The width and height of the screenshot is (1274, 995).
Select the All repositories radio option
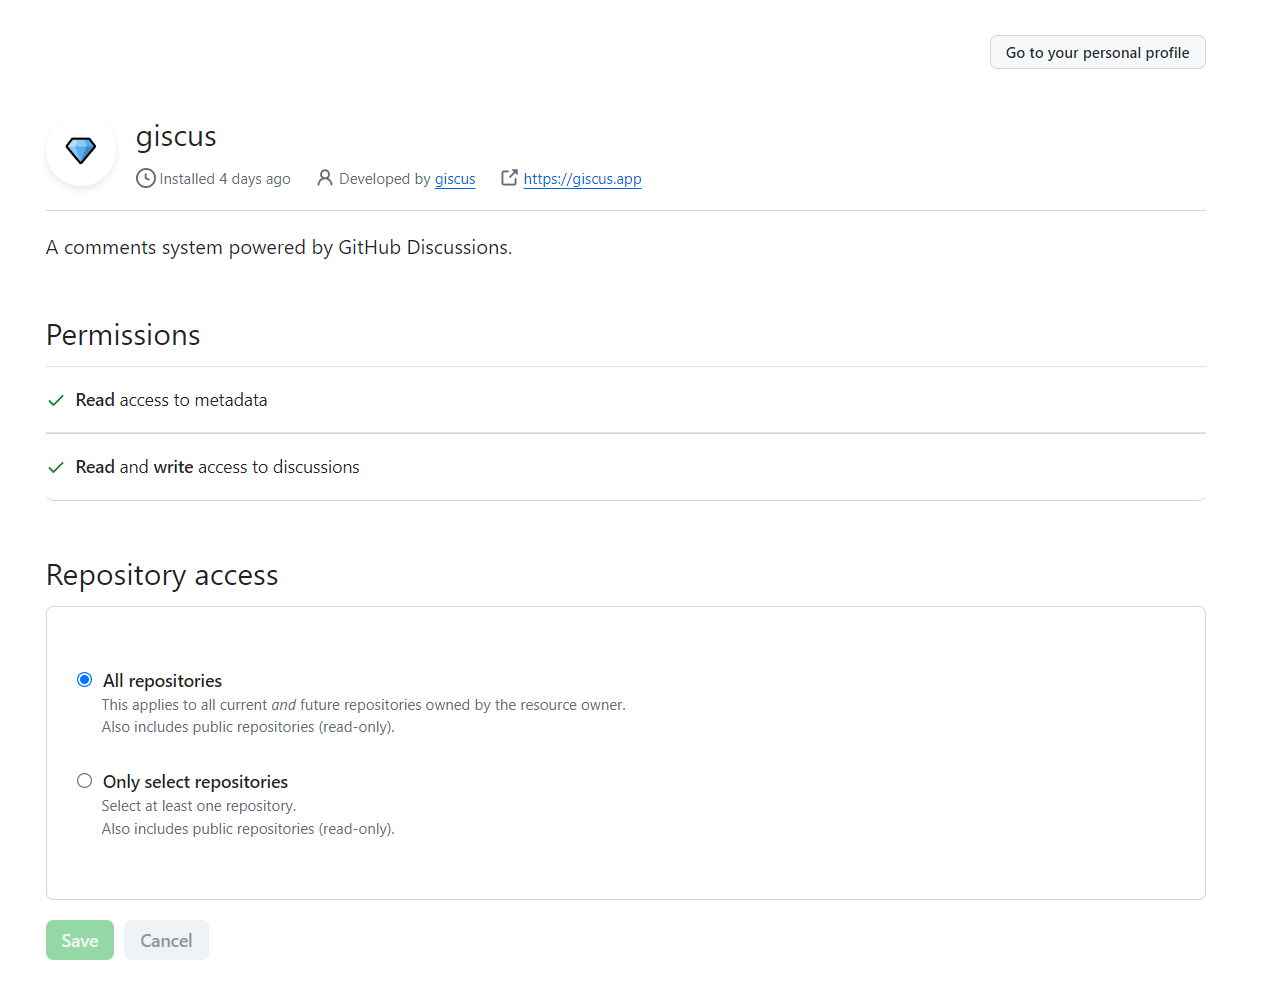(x=85, y=680)
